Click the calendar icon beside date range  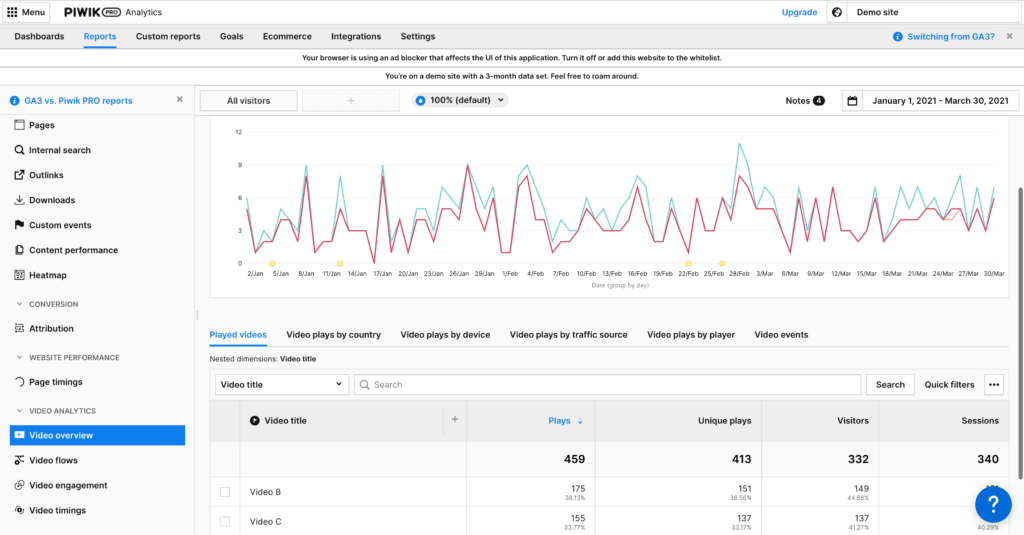pyautogui.click(x=852, y=101)
